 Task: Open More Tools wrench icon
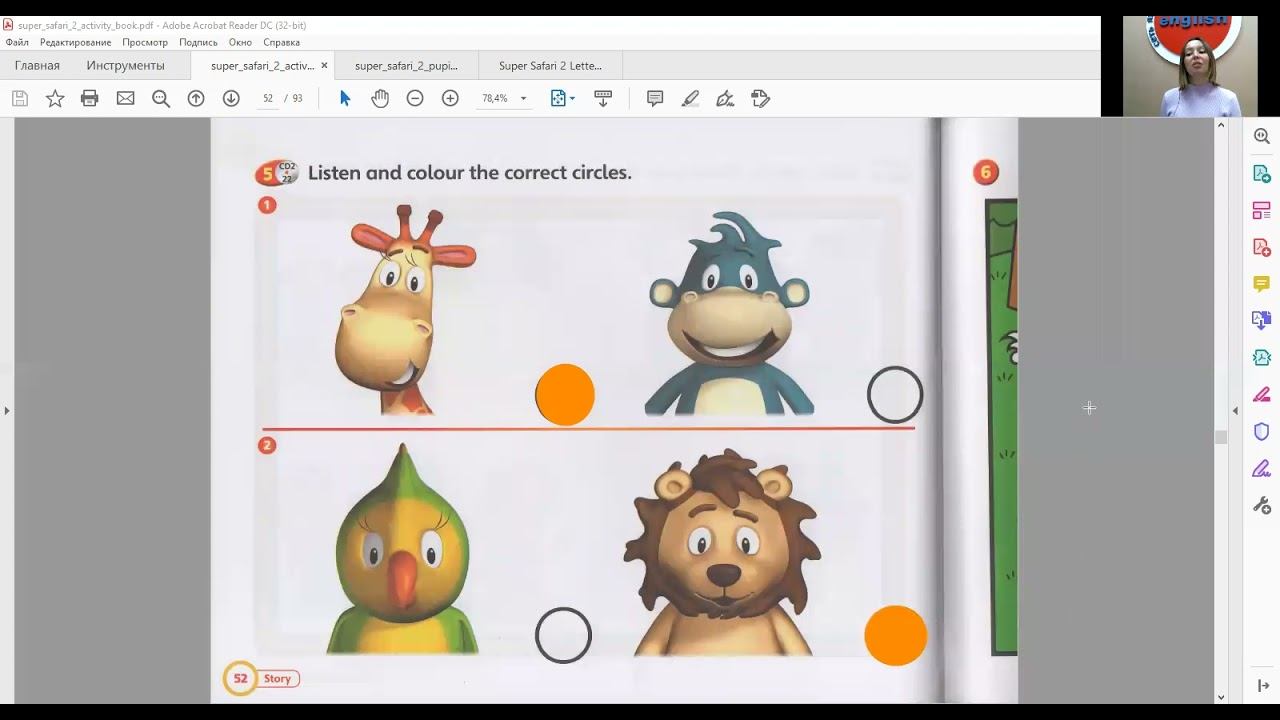pyautogui.click(x=1262, y=505)
